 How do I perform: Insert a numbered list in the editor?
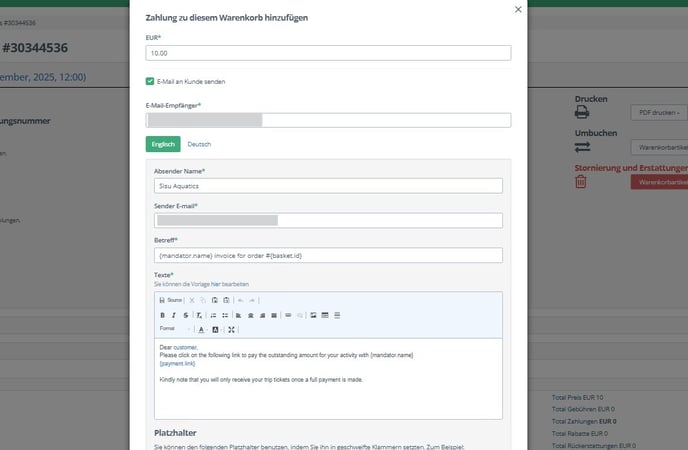click(x=213, y=315)
